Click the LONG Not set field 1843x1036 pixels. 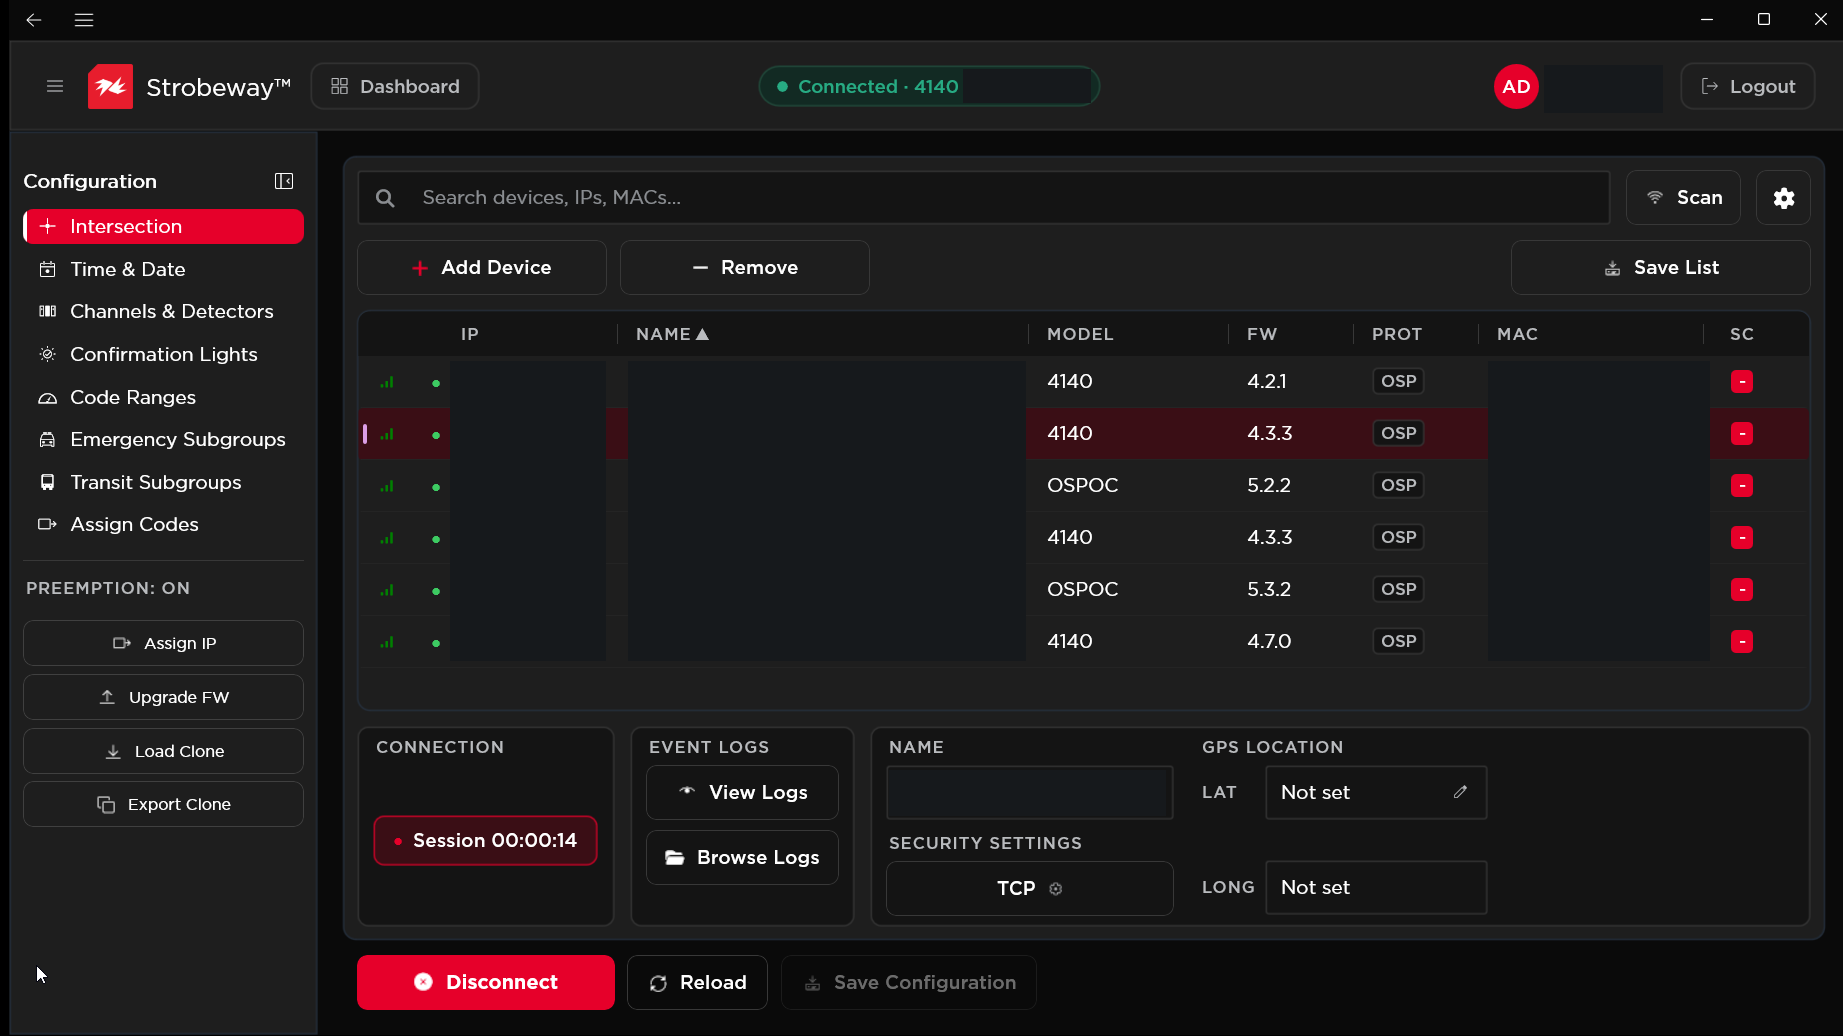click(1376, 887)
